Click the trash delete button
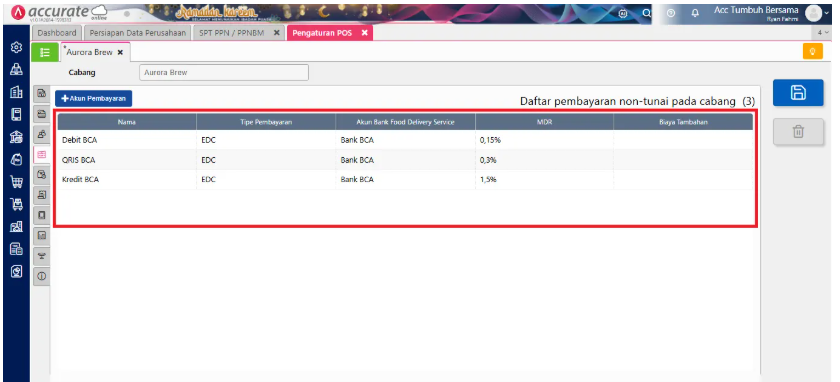840x382 pixels. [798, 131]
